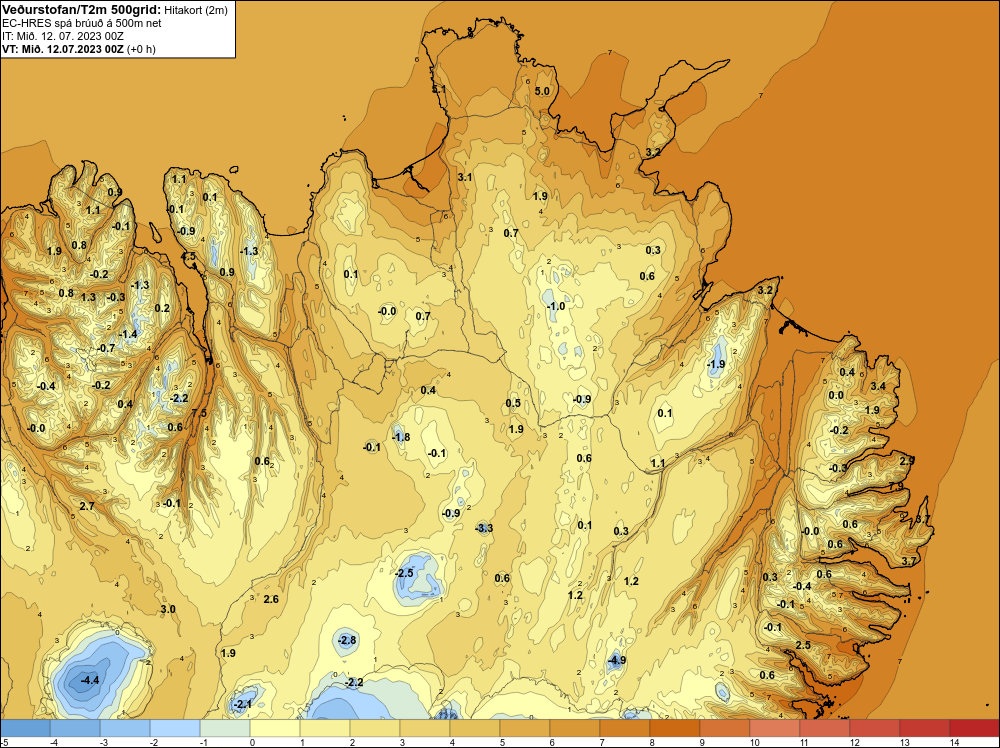This screenshot has height=748, width=1000.
Task: Click the '-2.8' temperature value
Action: 347,640
